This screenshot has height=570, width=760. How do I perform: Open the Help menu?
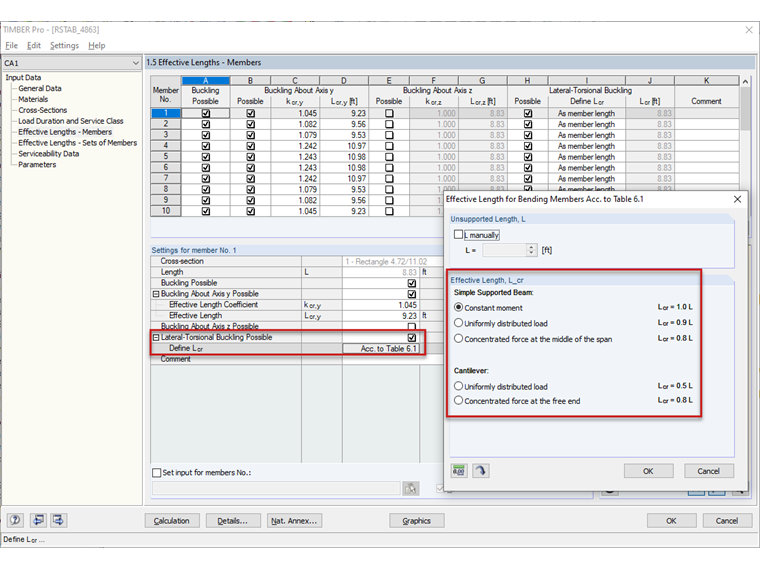pyautogui.click(x=96, y=45)
